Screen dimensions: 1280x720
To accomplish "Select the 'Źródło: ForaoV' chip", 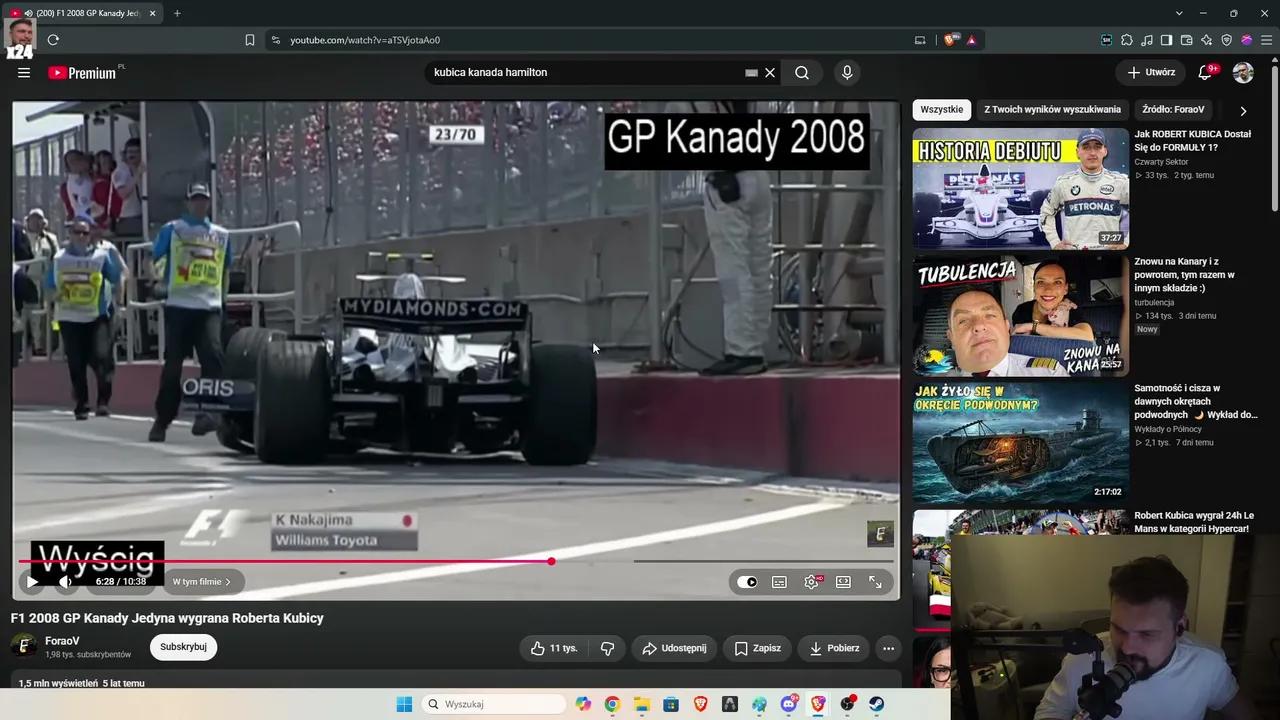I will [1173, 109].
